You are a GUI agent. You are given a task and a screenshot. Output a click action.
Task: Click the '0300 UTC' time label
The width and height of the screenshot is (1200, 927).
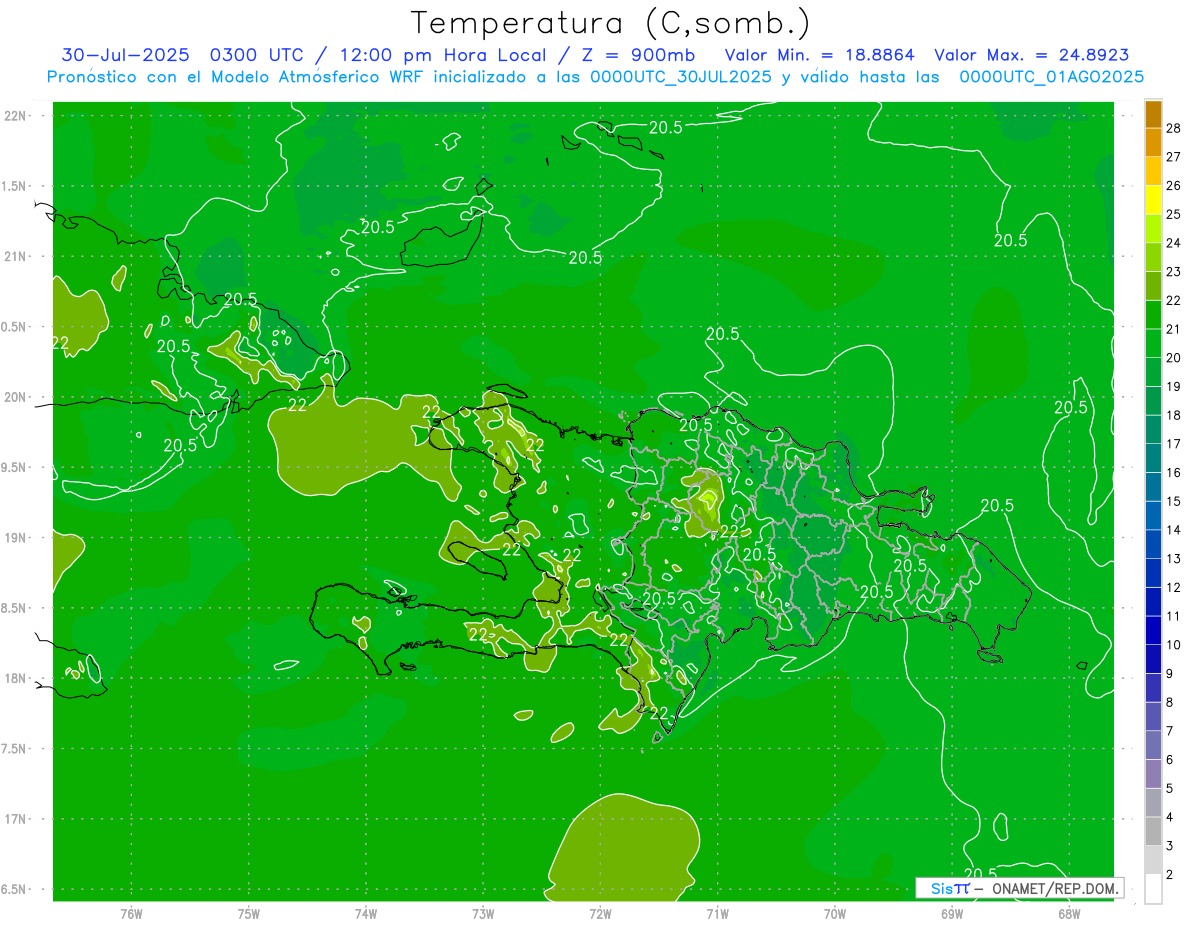pyautogui.click(x=255, y=55)
